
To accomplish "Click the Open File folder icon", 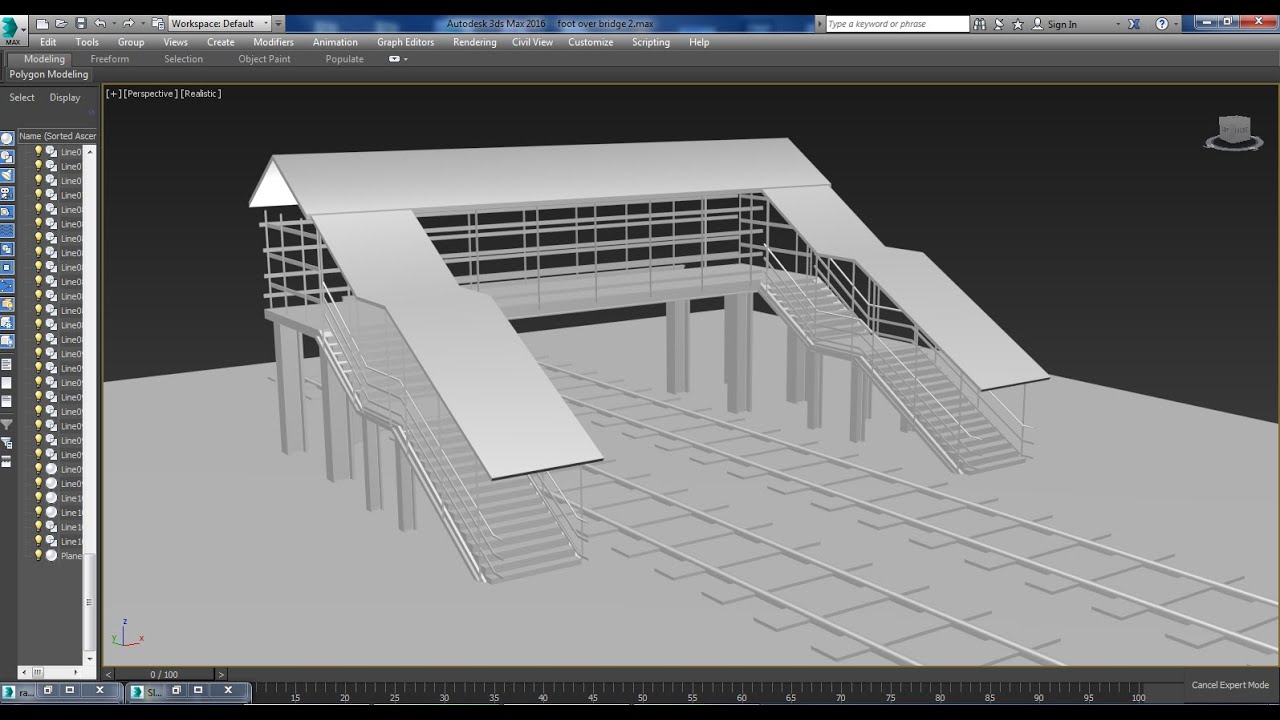I will pos(61,23).
